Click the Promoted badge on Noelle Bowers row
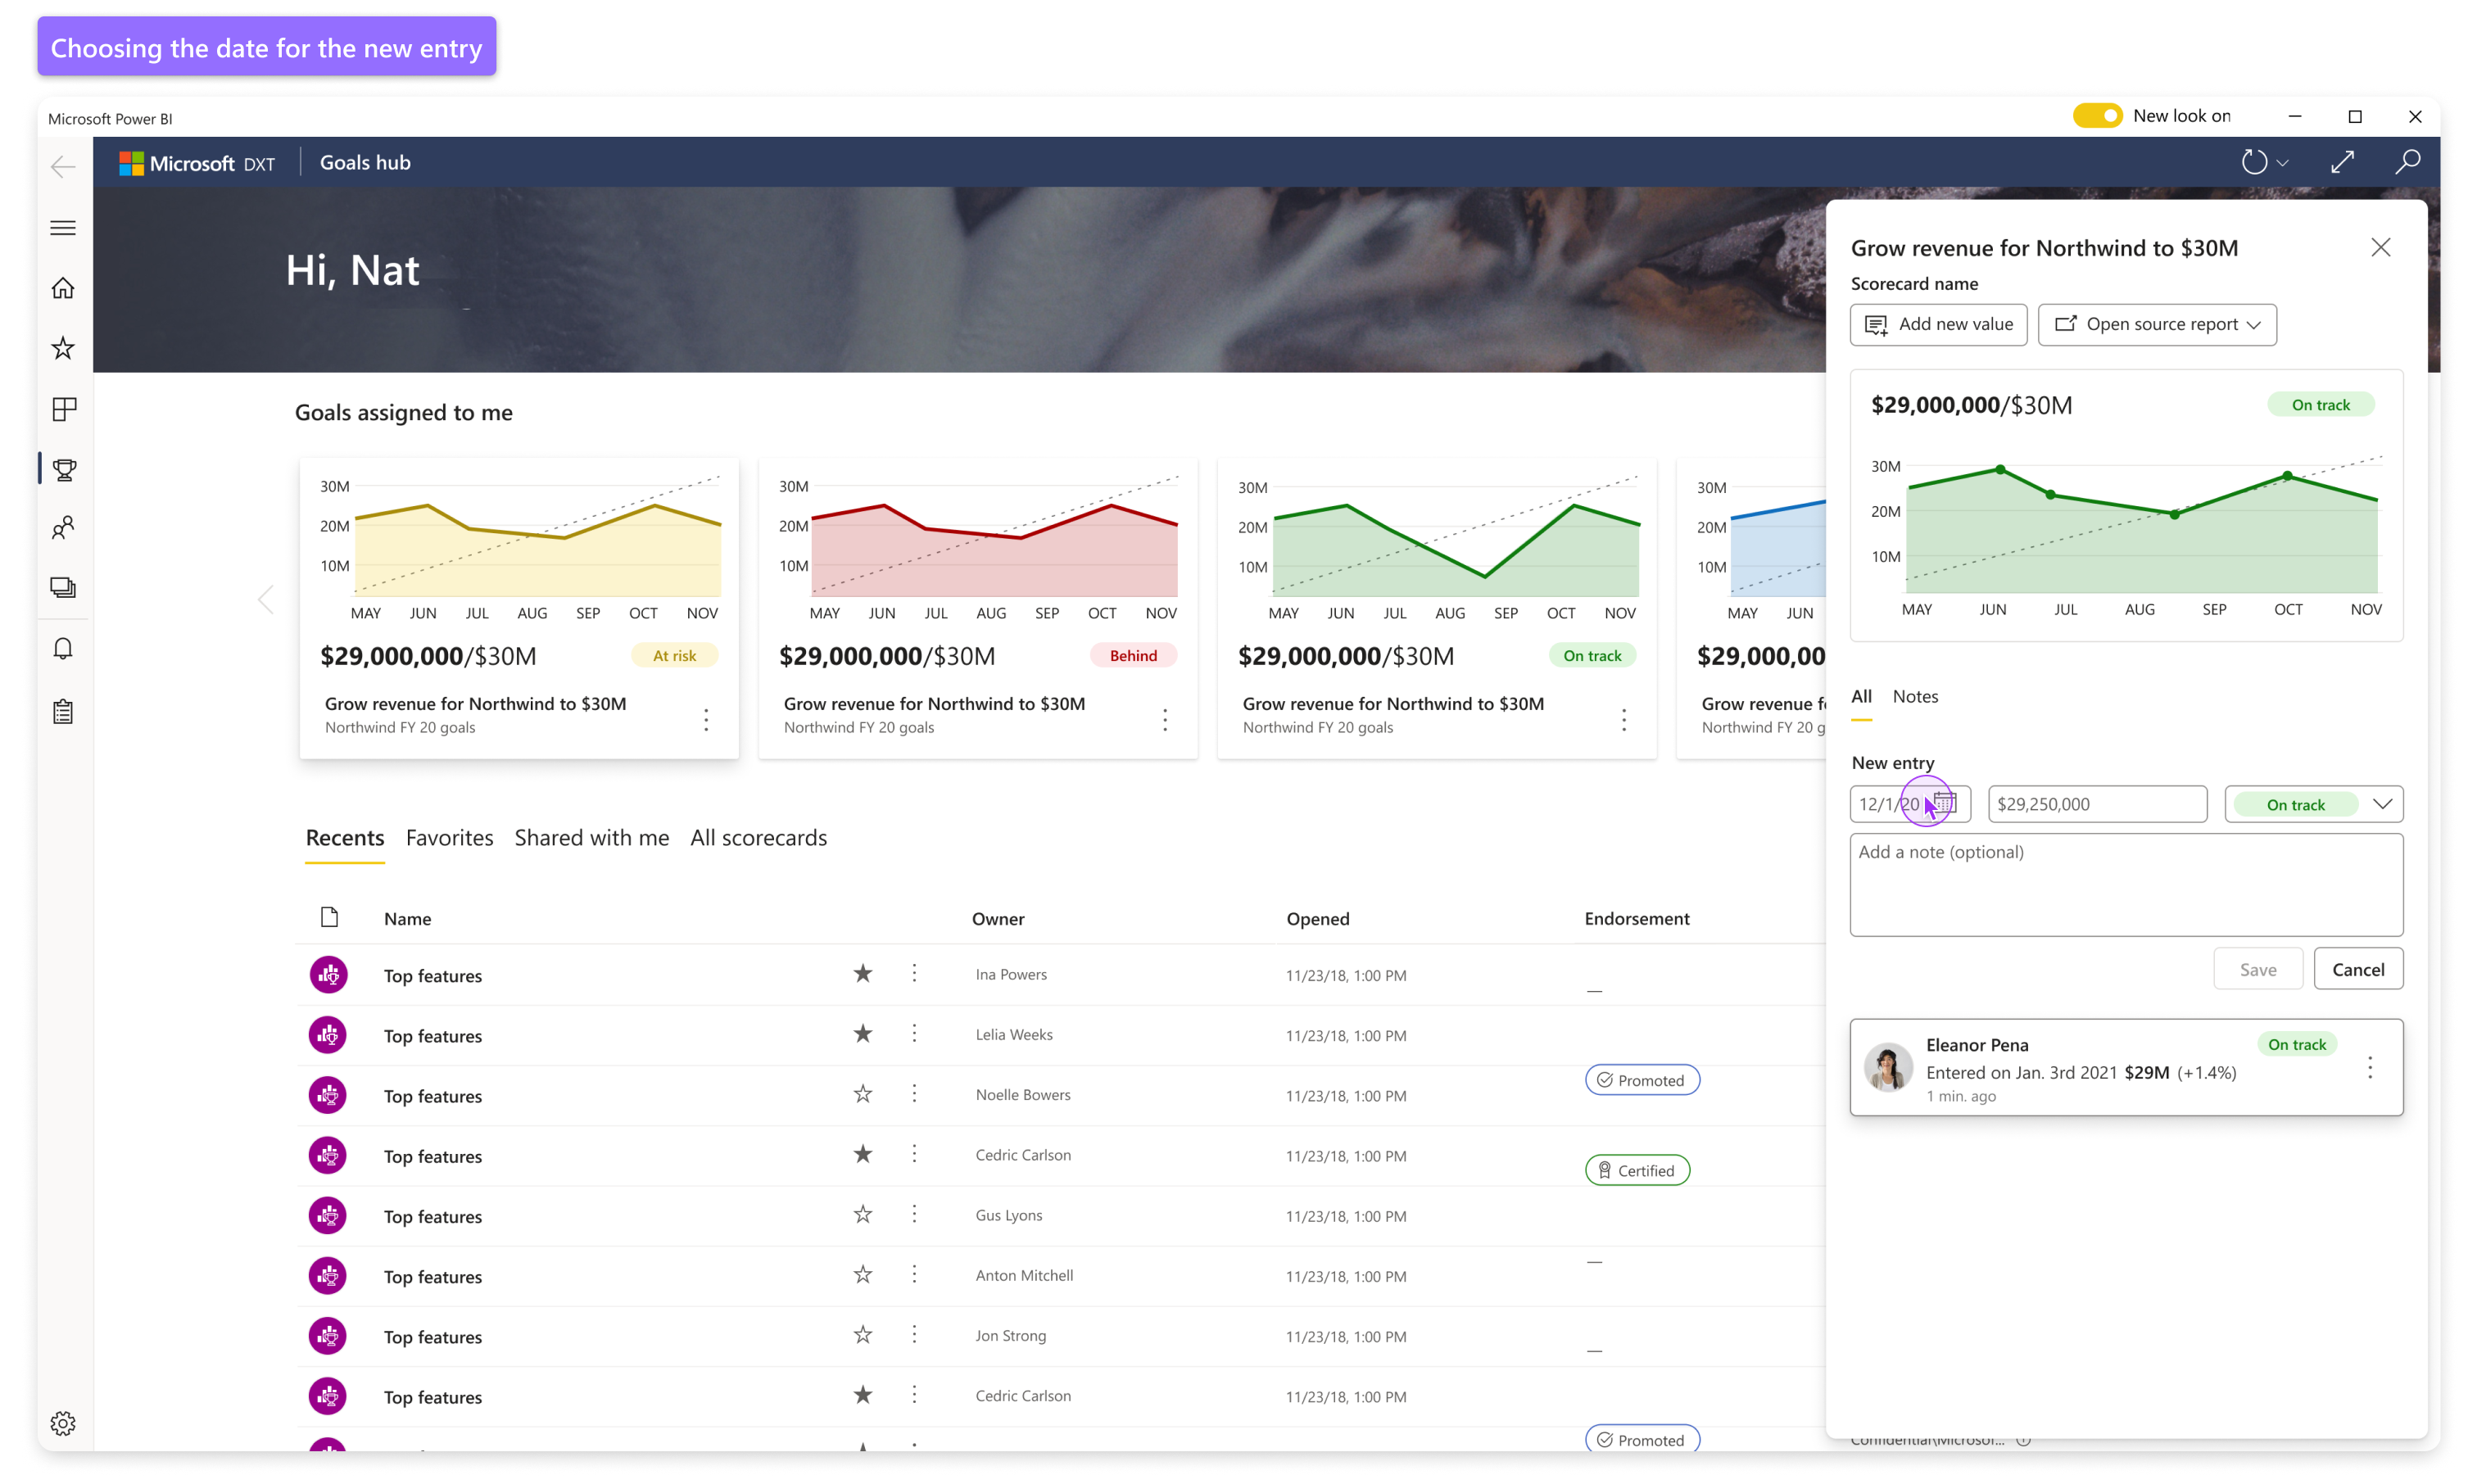 (1642, 1080)
